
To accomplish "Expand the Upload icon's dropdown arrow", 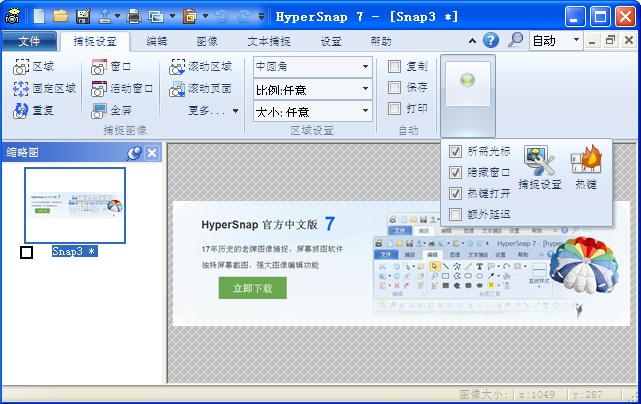I will 117,16.
